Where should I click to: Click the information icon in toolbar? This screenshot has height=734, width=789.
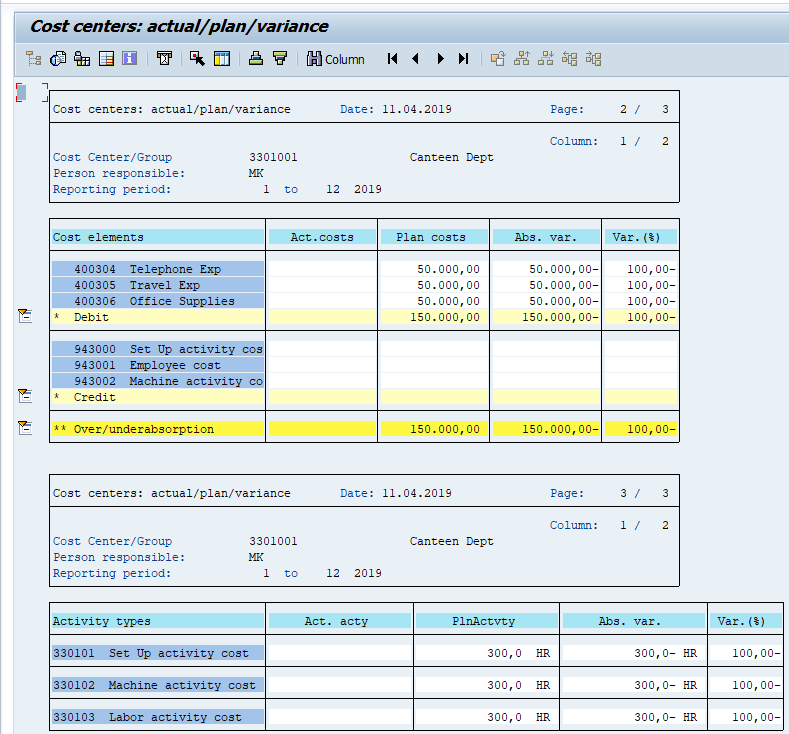(x=129, y=59)
